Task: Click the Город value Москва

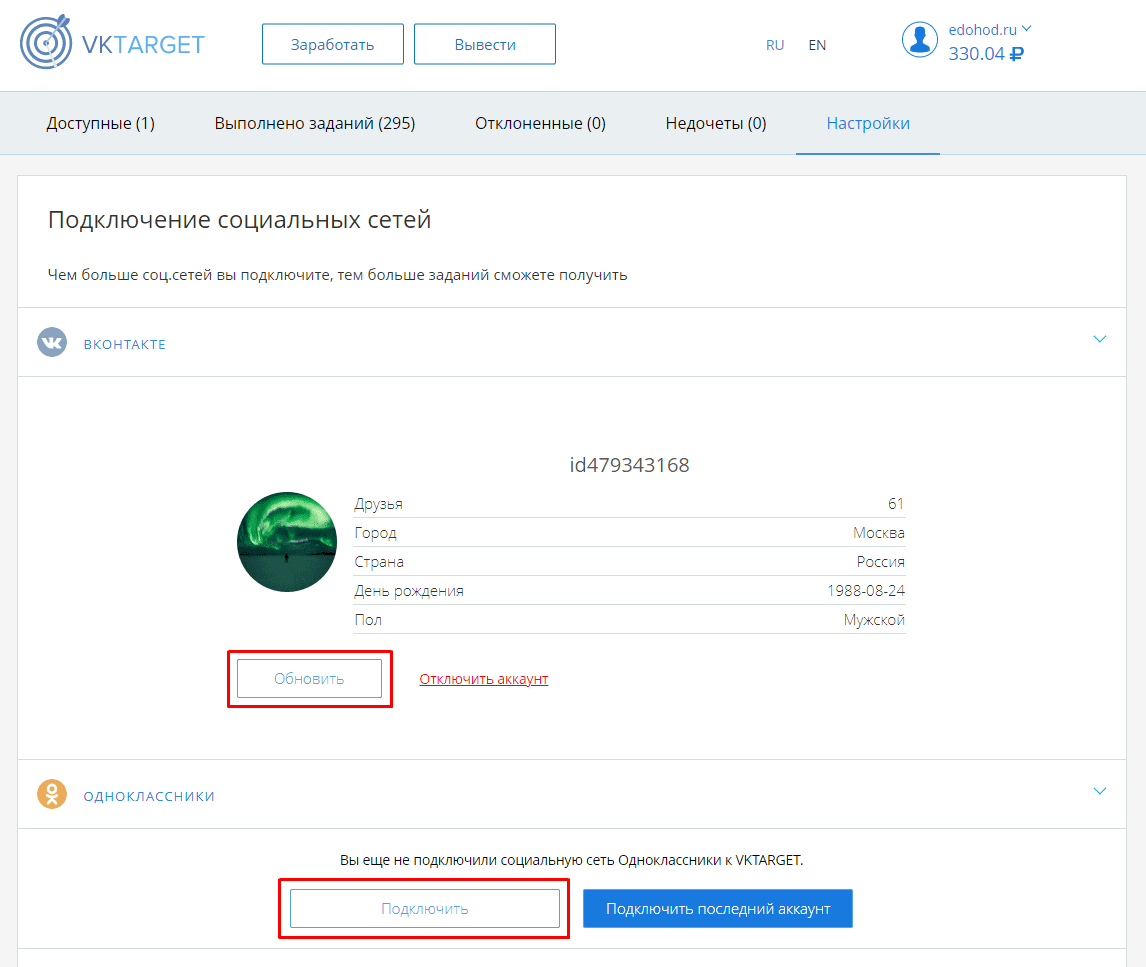Action: [x=879, y=533]
